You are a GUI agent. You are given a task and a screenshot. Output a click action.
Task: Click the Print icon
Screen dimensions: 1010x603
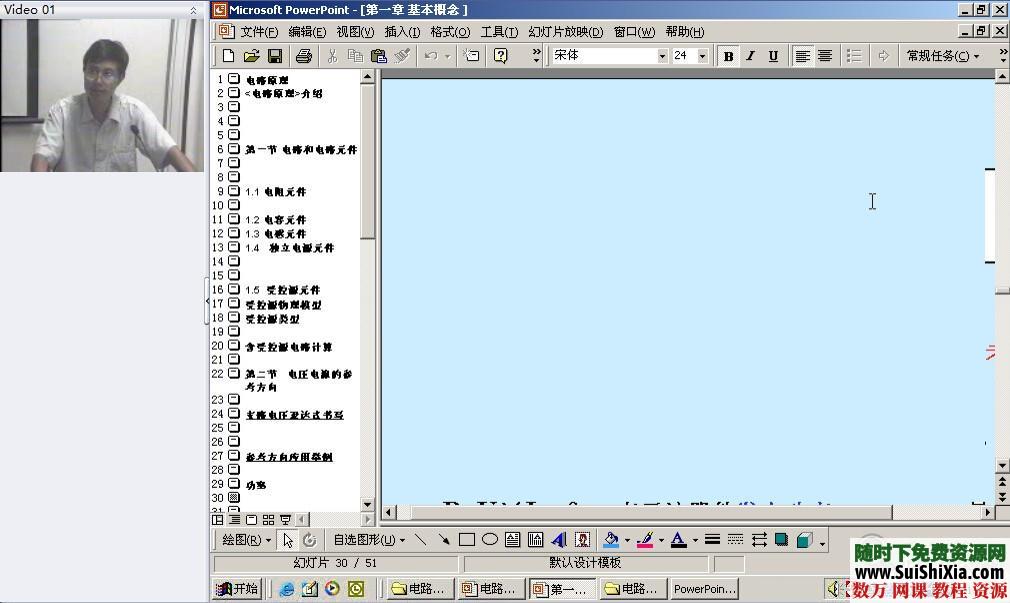304,56
